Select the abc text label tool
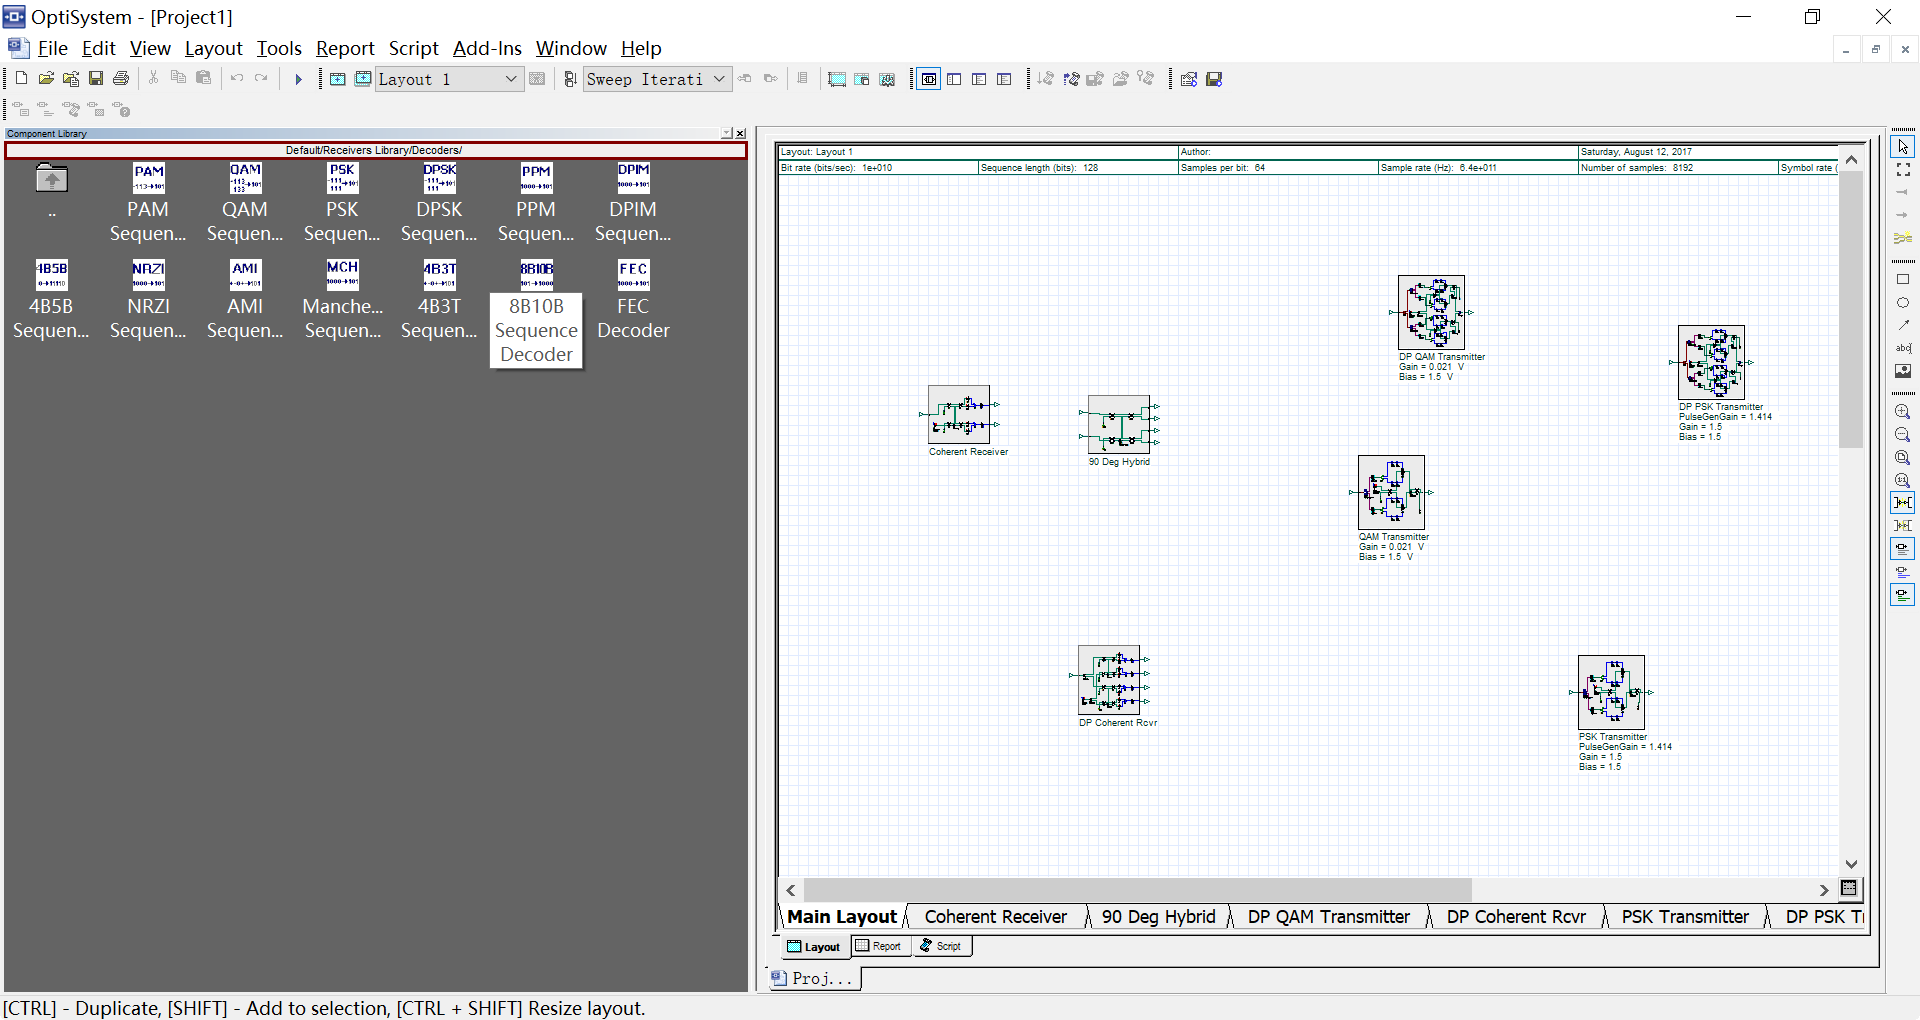The height and width of the screenshot is (1020, 1920). [1903, 348]
